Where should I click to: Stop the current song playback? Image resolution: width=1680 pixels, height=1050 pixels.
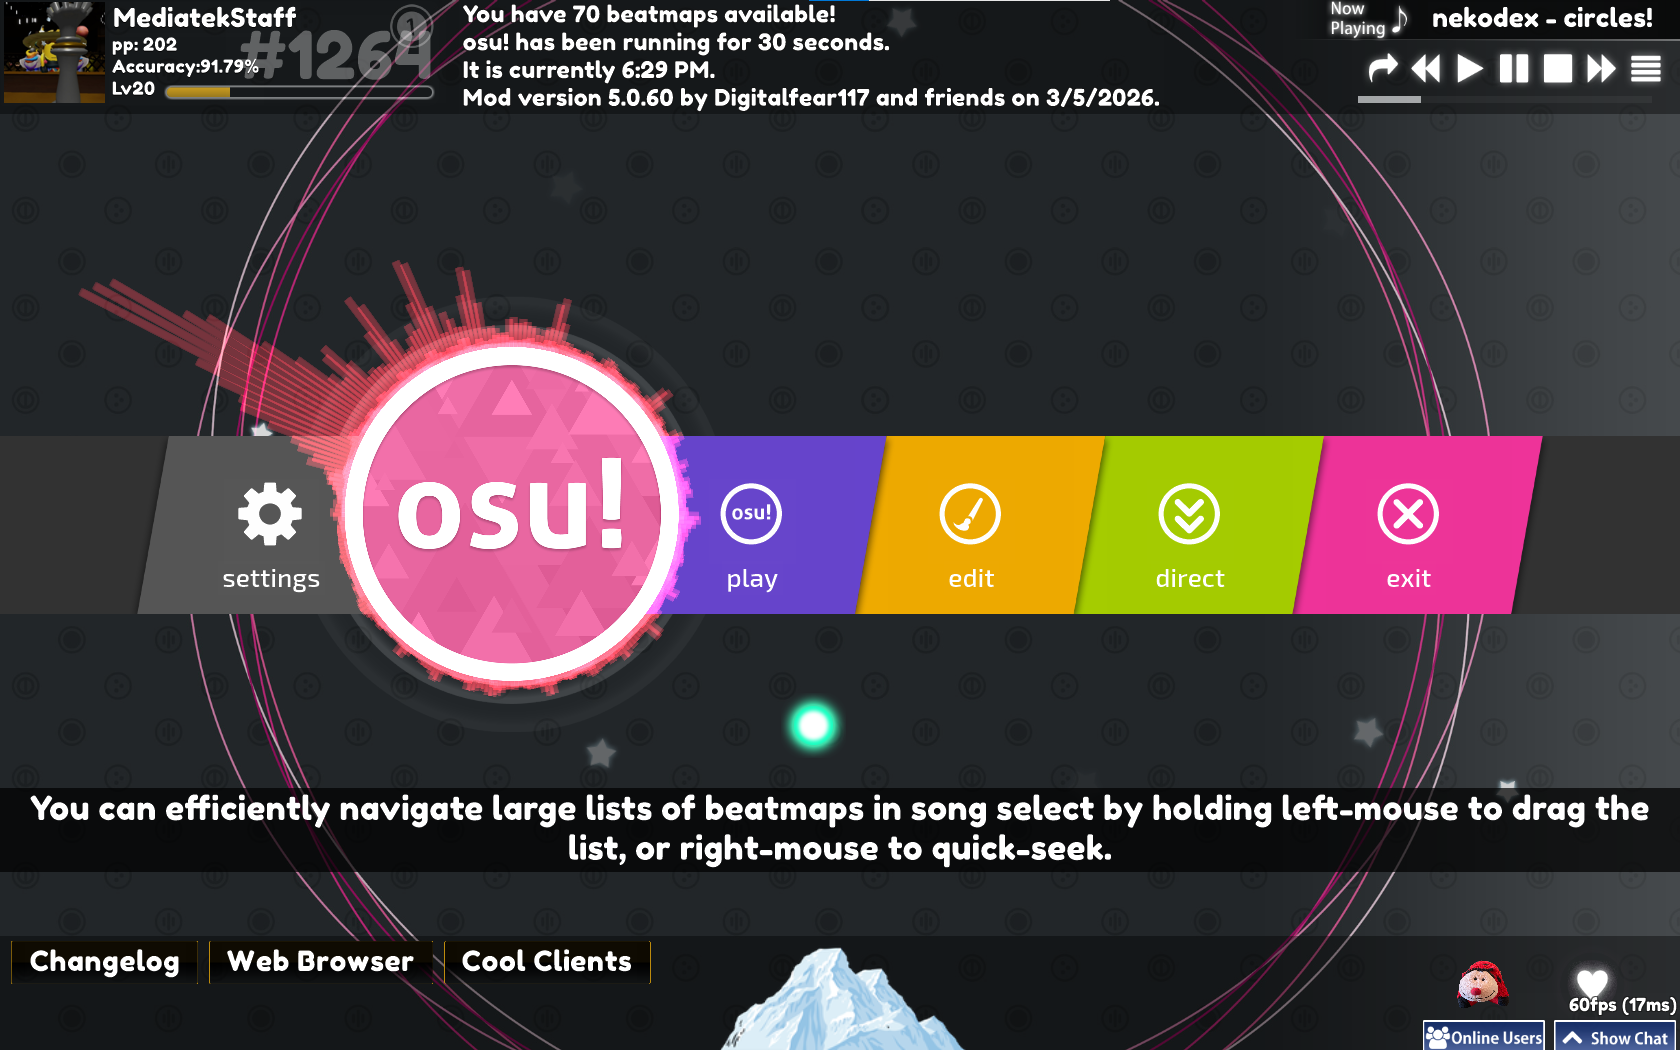tap(1558, 69)
